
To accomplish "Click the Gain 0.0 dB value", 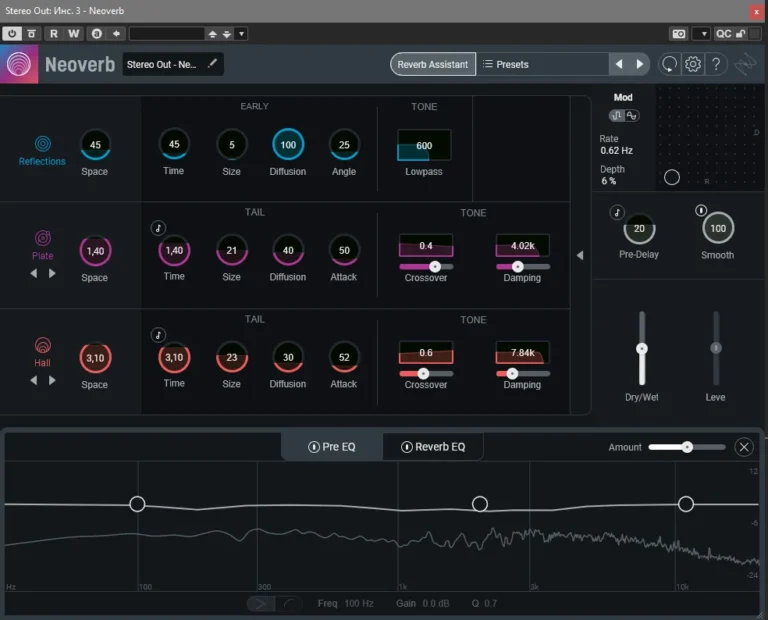I will [x=435, y=603].
